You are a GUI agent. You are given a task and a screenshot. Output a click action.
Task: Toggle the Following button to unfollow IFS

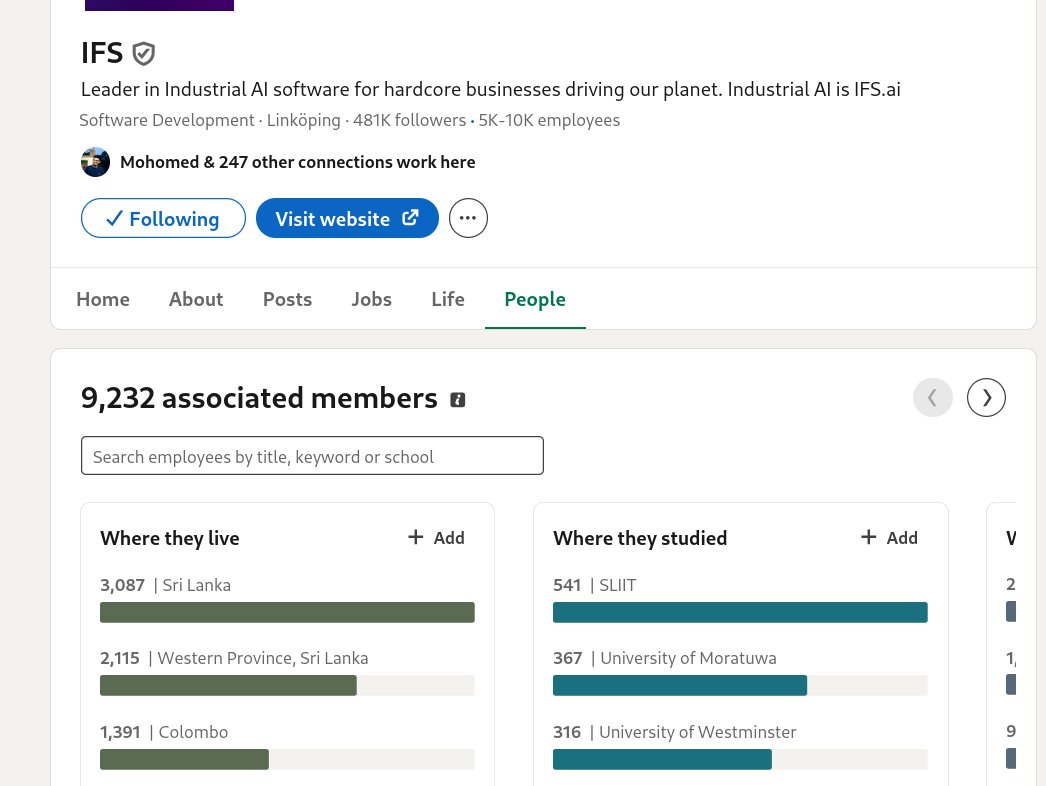pyautogui.click(x=163, y=218)
